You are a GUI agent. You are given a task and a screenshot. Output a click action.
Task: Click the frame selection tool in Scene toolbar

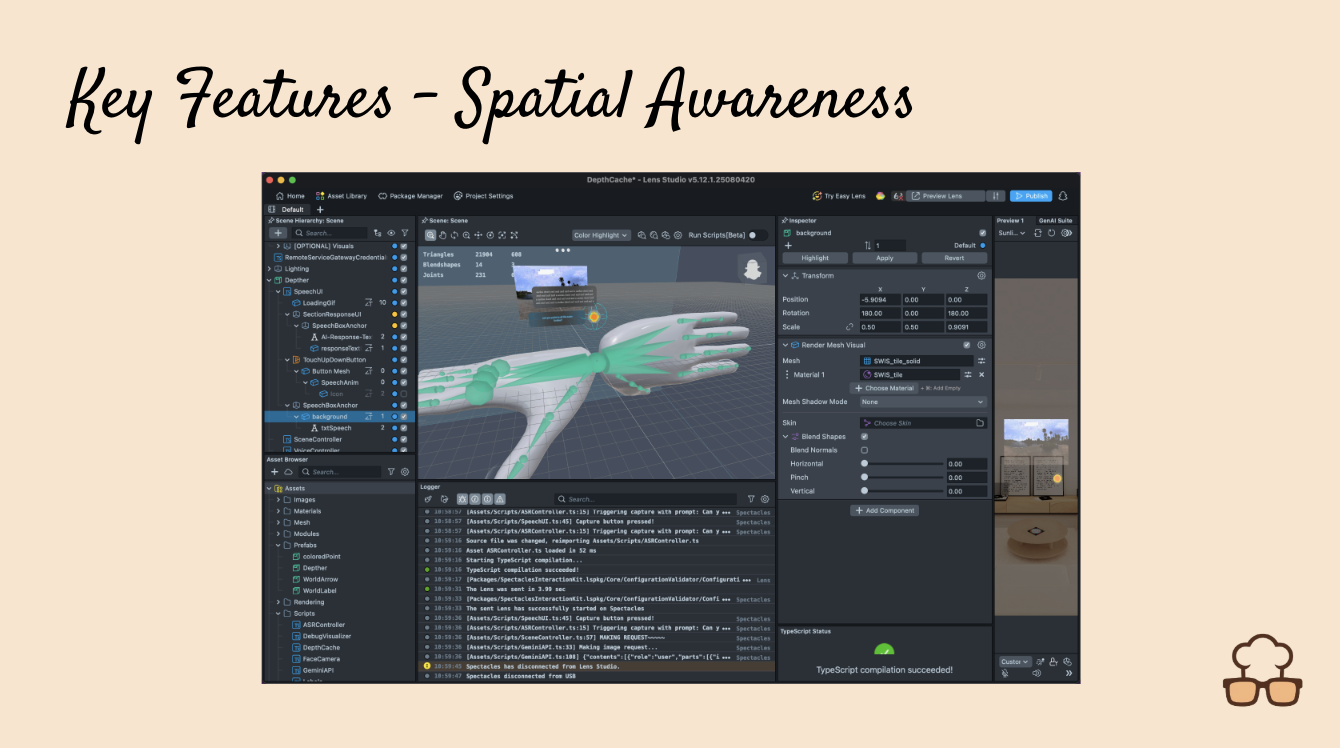(502, 235)
